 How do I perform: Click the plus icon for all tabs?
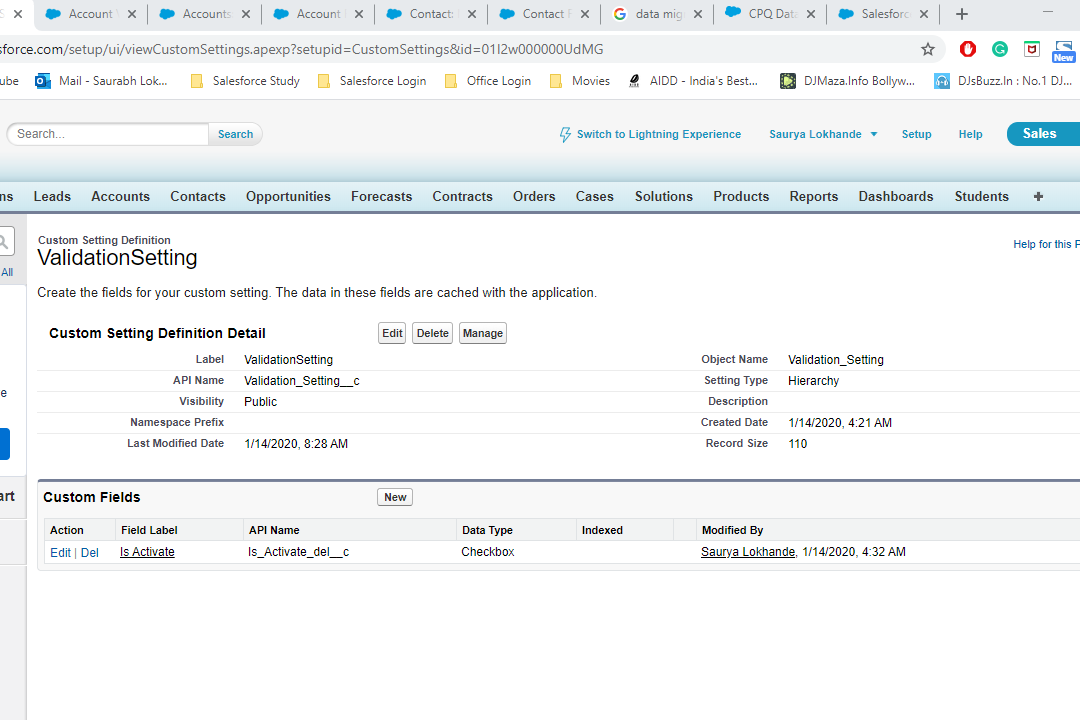(x=1038, y=196)
